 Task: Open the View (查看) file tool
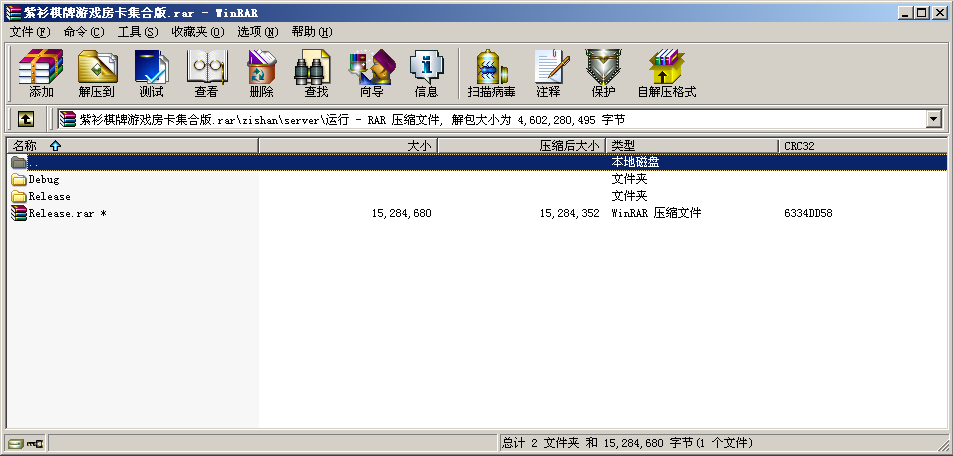pos(206,74)
